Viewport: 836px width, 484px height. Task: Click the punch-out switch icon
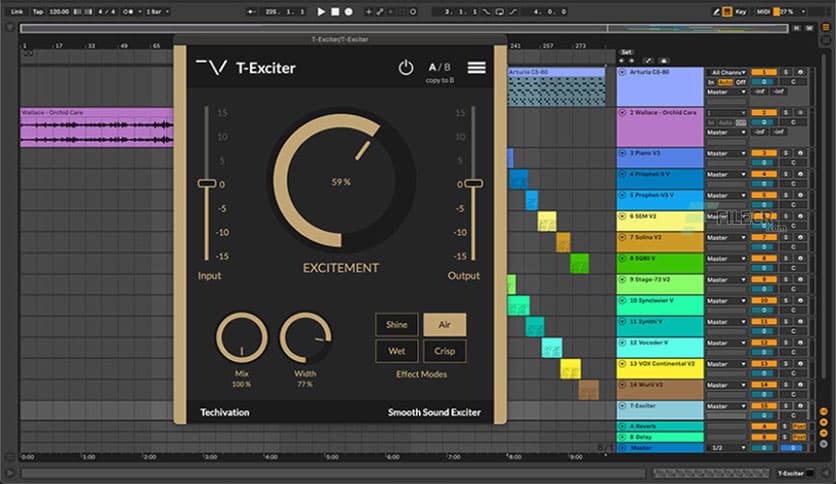tap(513, 11)
